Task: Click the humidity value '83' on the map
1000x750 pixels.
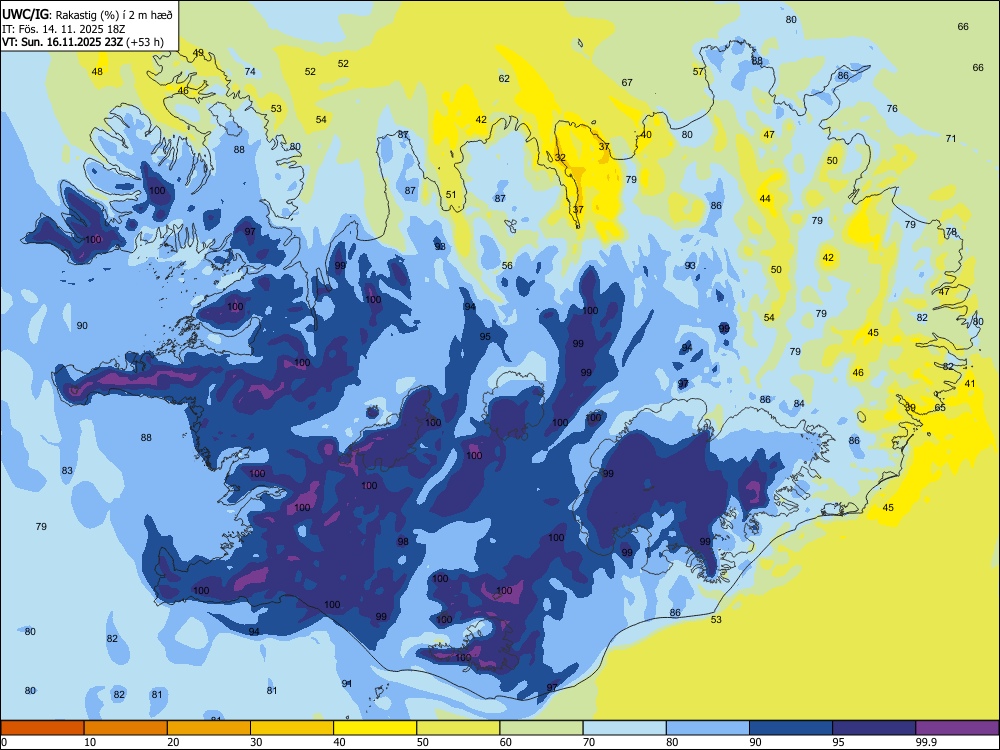Action: pos(67,471)
